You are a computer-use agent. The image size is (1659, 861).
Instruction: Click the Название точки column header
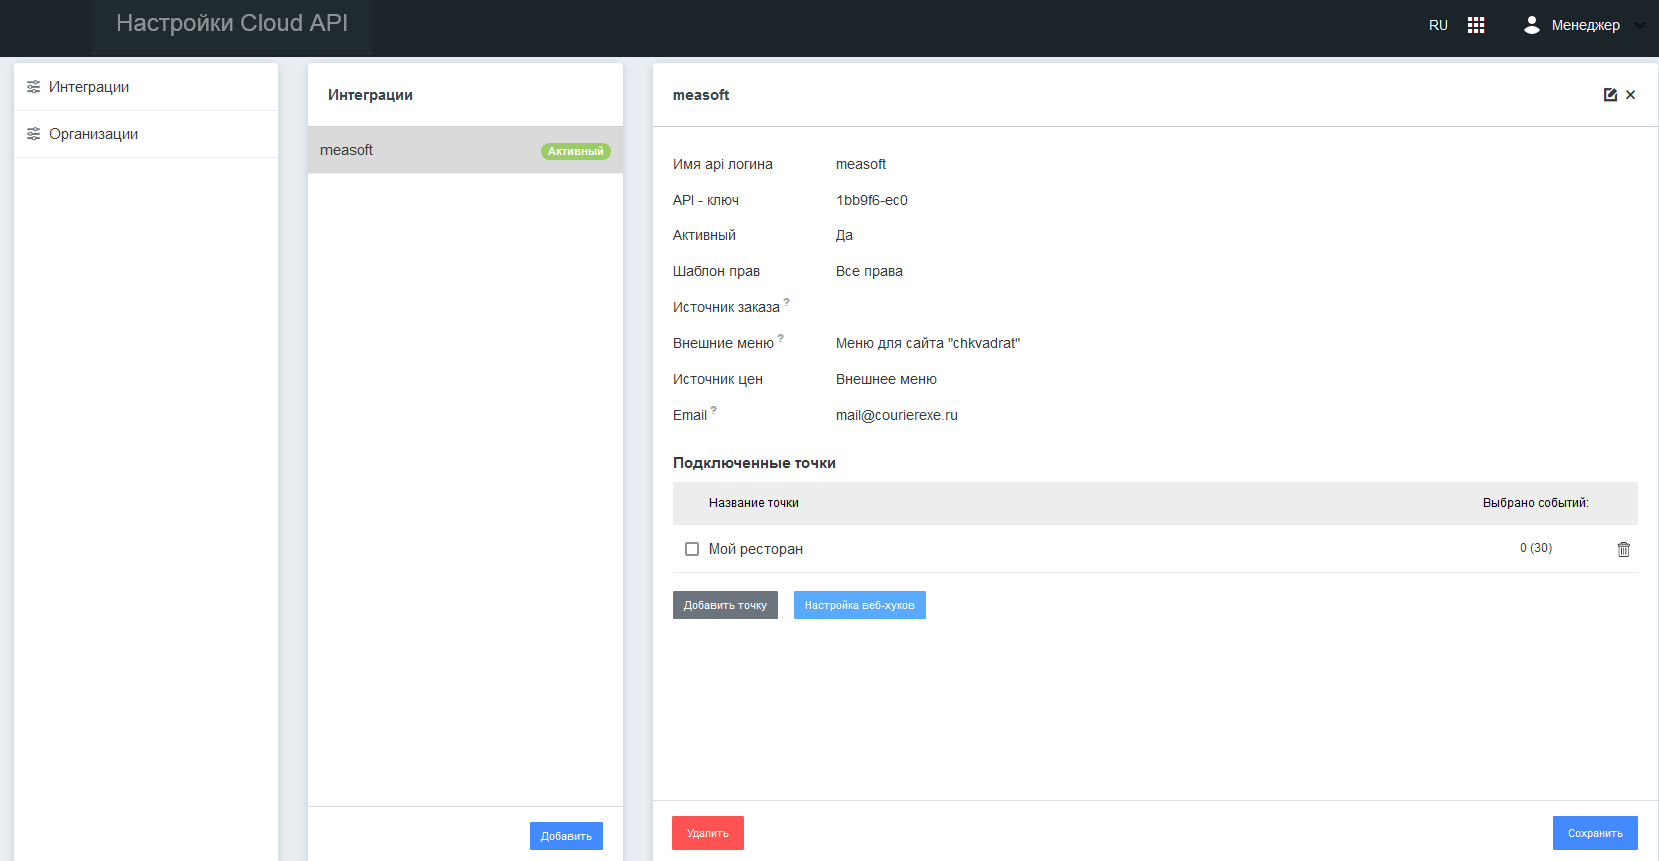(x=754, y=503)
